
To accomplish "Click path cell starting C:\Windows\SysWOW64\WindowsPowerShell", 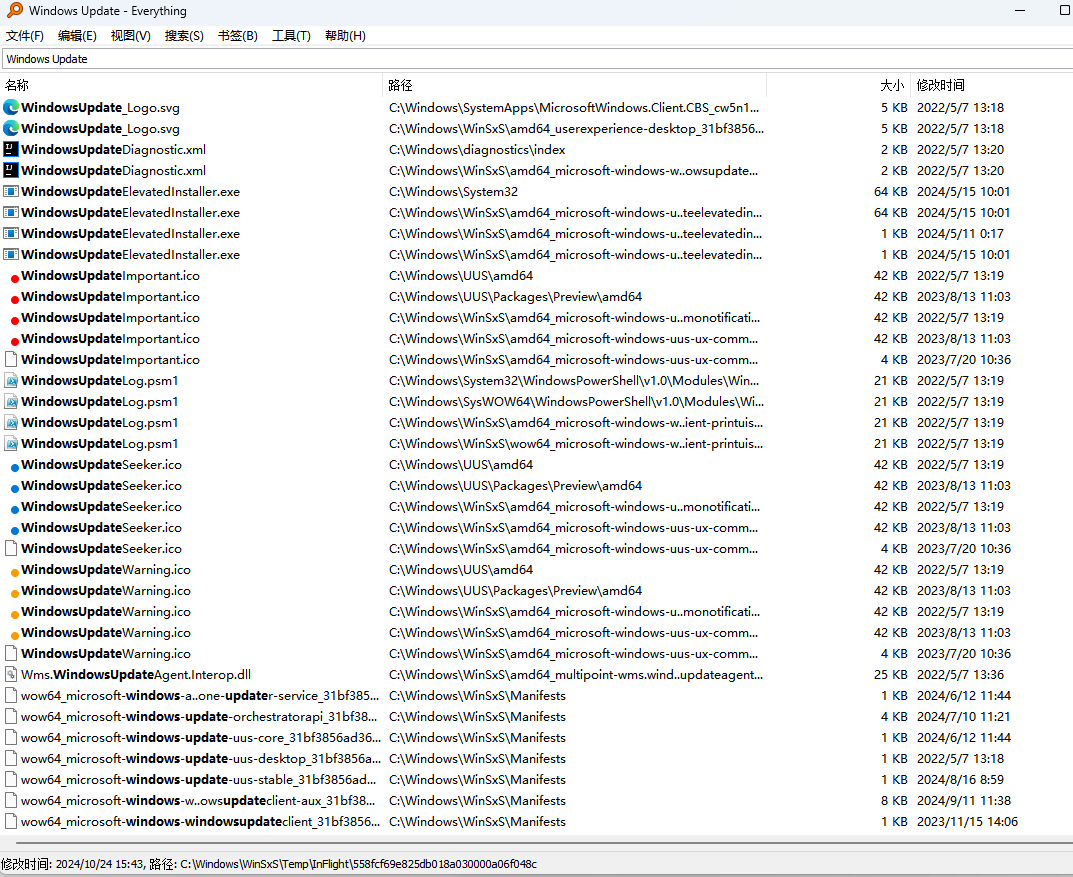I will [x=576, y=402].
